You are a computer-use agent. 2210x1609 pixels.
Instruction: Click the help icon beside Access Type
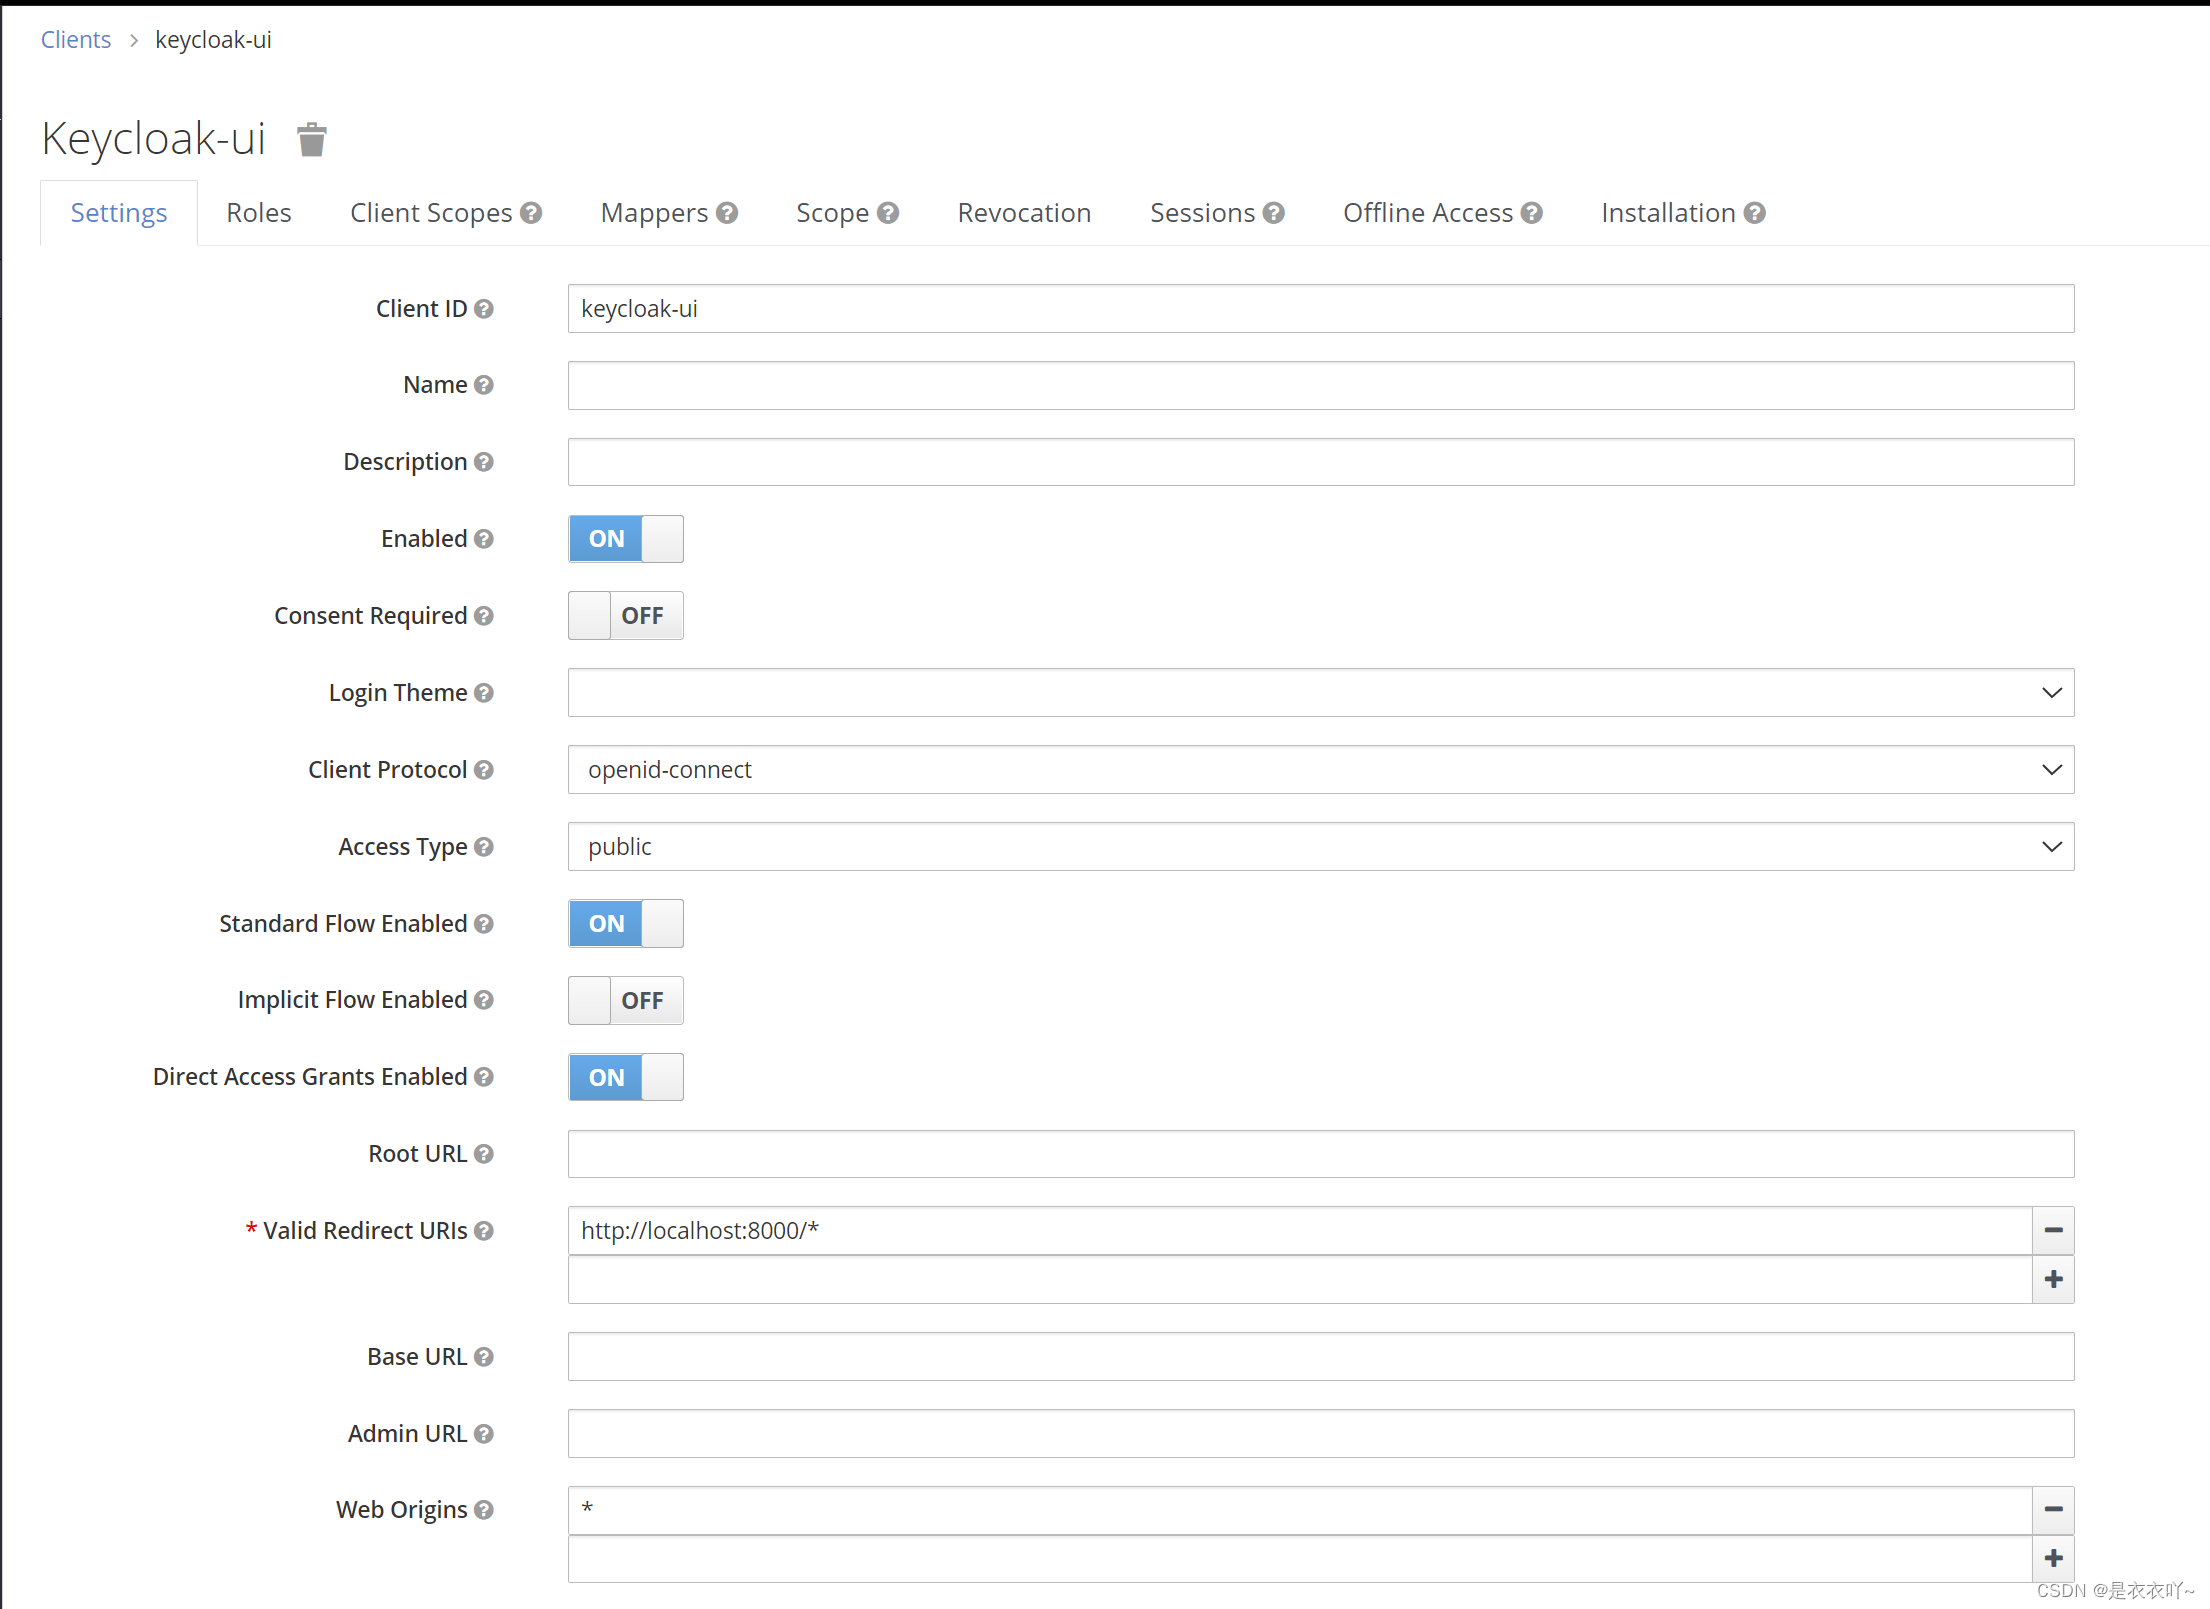click(x=484, y=847)
